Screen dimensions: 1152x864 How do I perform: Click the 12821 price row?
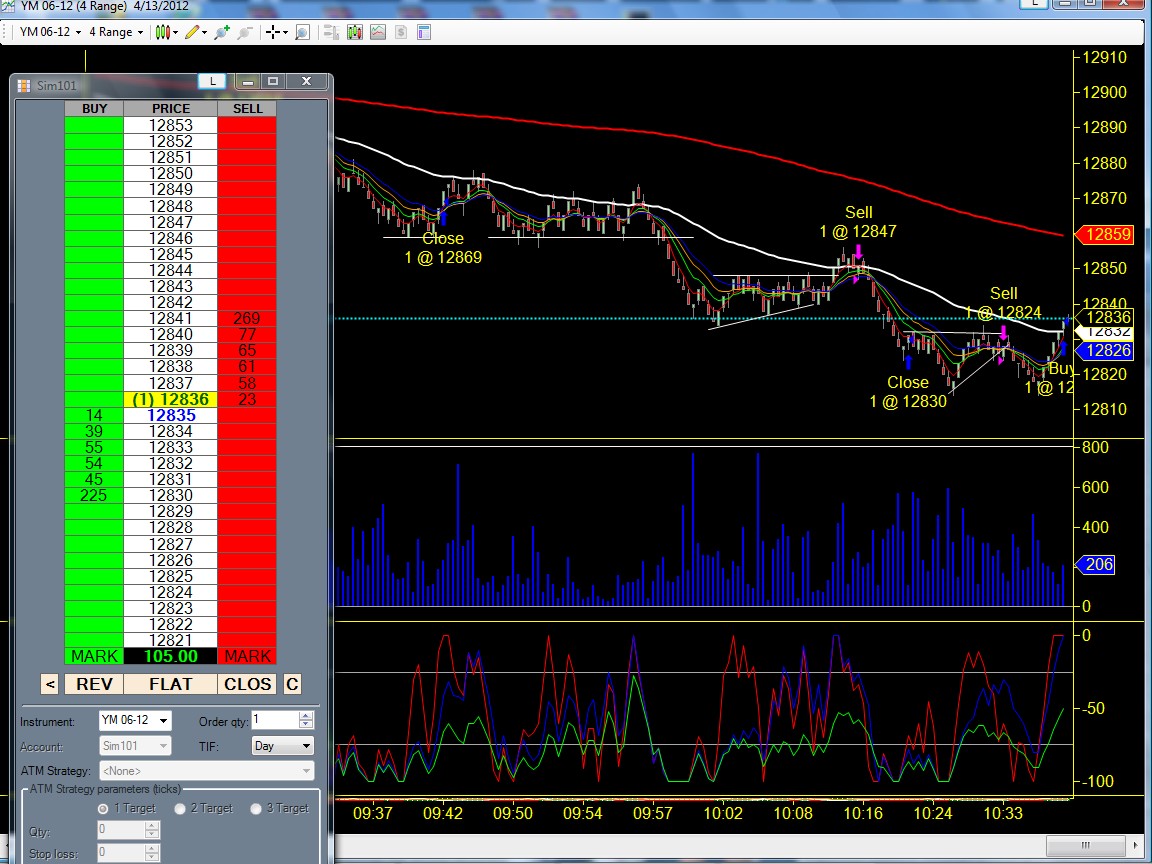(170, 641)
